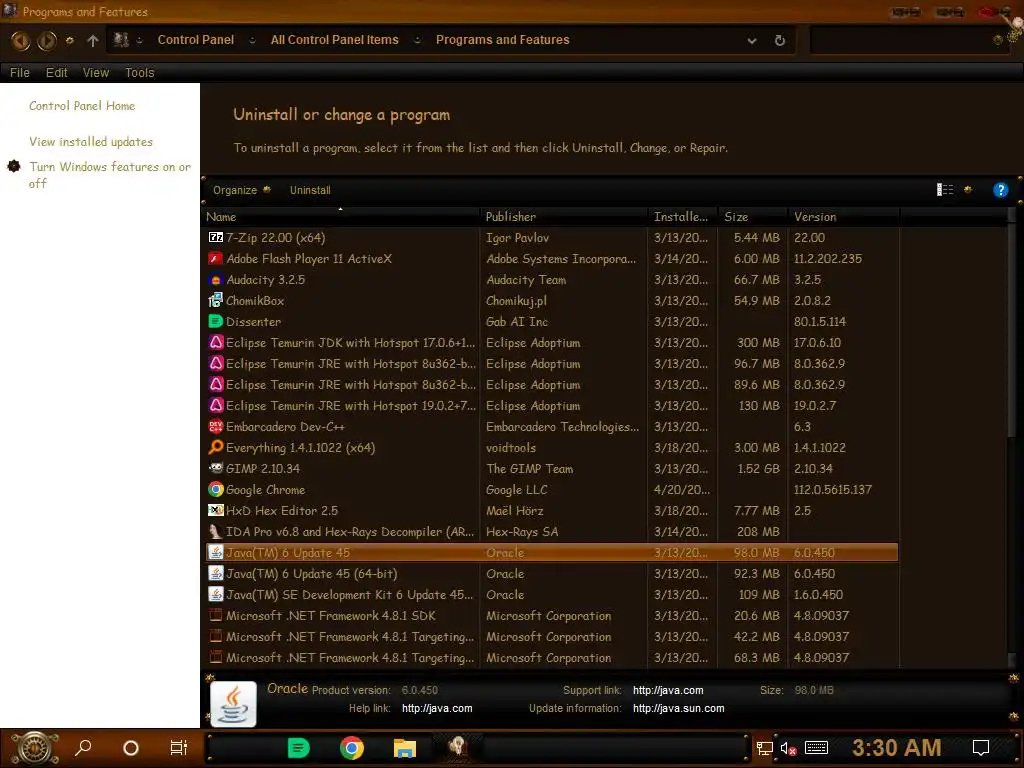Go up one folder level
This screenshot has height=768, width=1024.
93,40
